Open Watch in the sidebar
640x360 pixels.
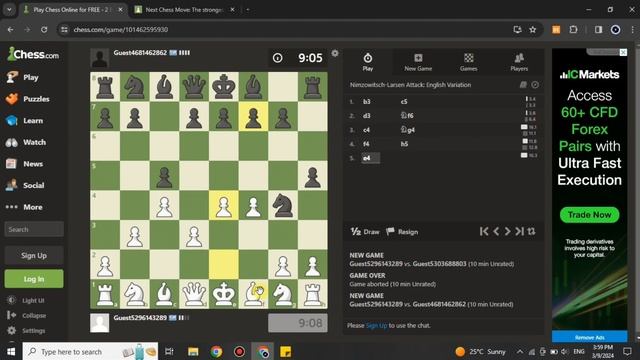pyautogui.click(x=26, y=142)
